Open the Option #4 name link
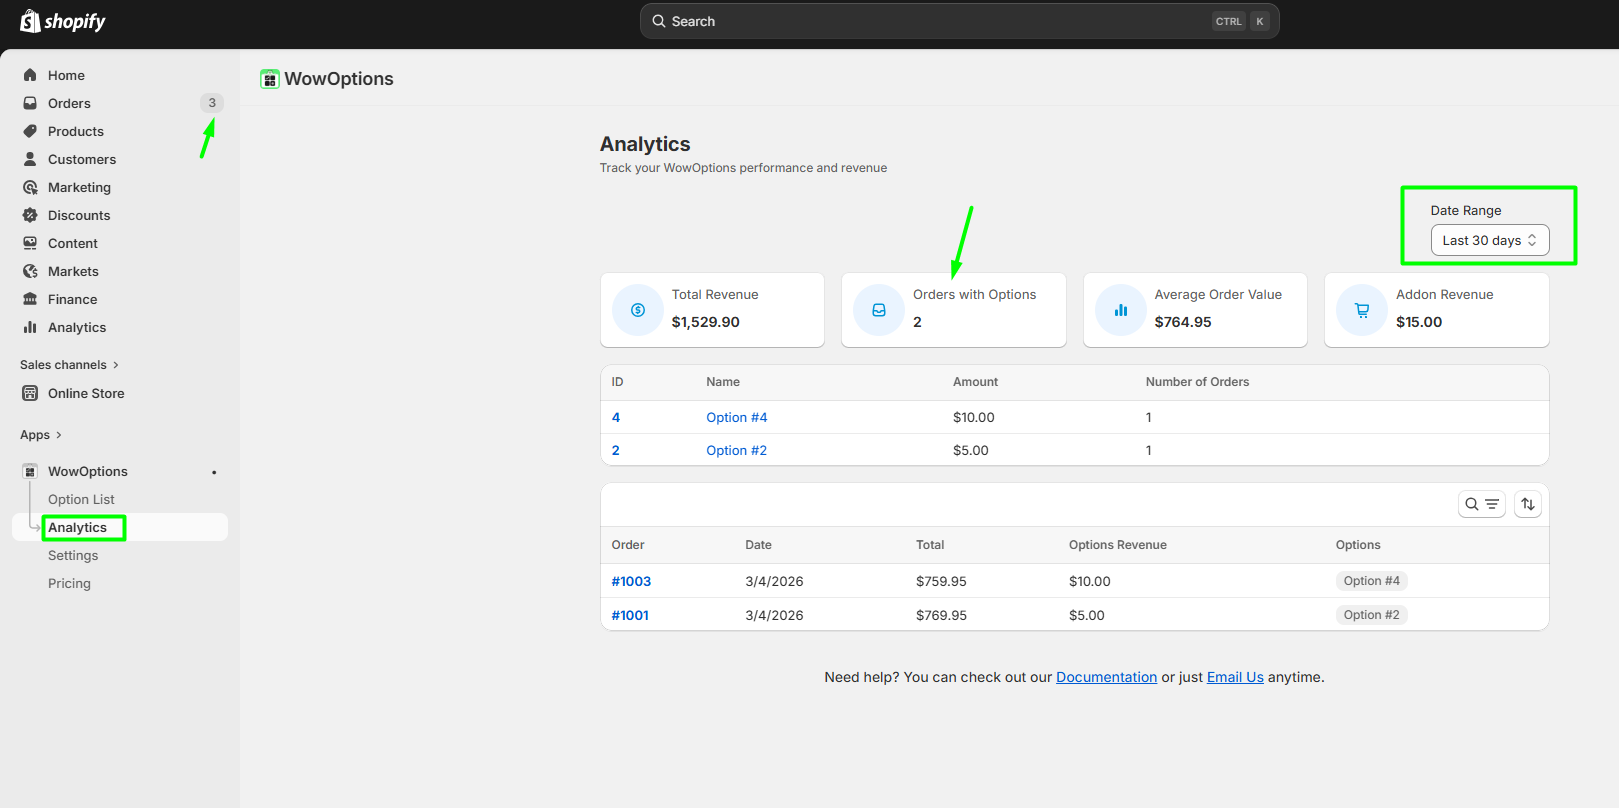Screen dimensions: 1619x808 coord(736,417)
